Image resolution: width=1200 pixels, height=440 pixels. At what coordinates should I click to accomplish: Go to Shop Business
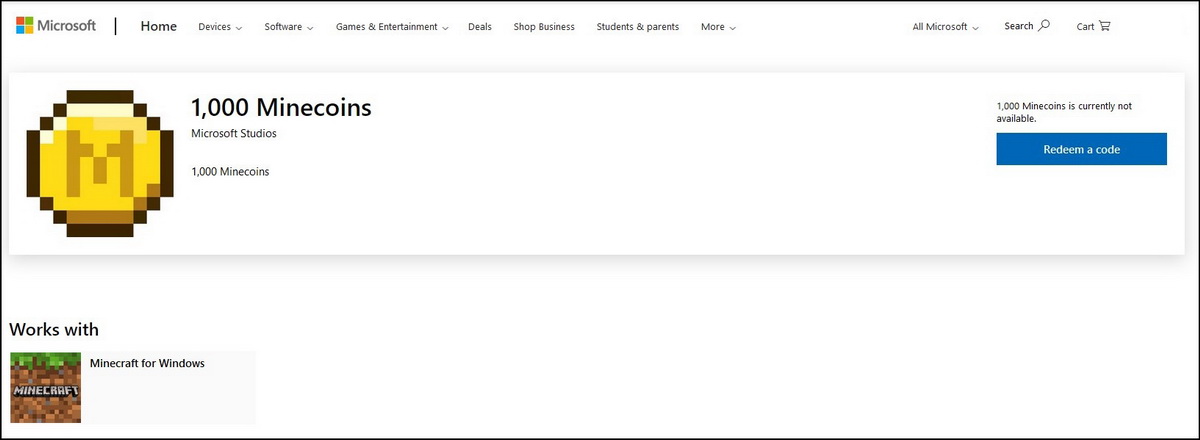coord(544,27)
